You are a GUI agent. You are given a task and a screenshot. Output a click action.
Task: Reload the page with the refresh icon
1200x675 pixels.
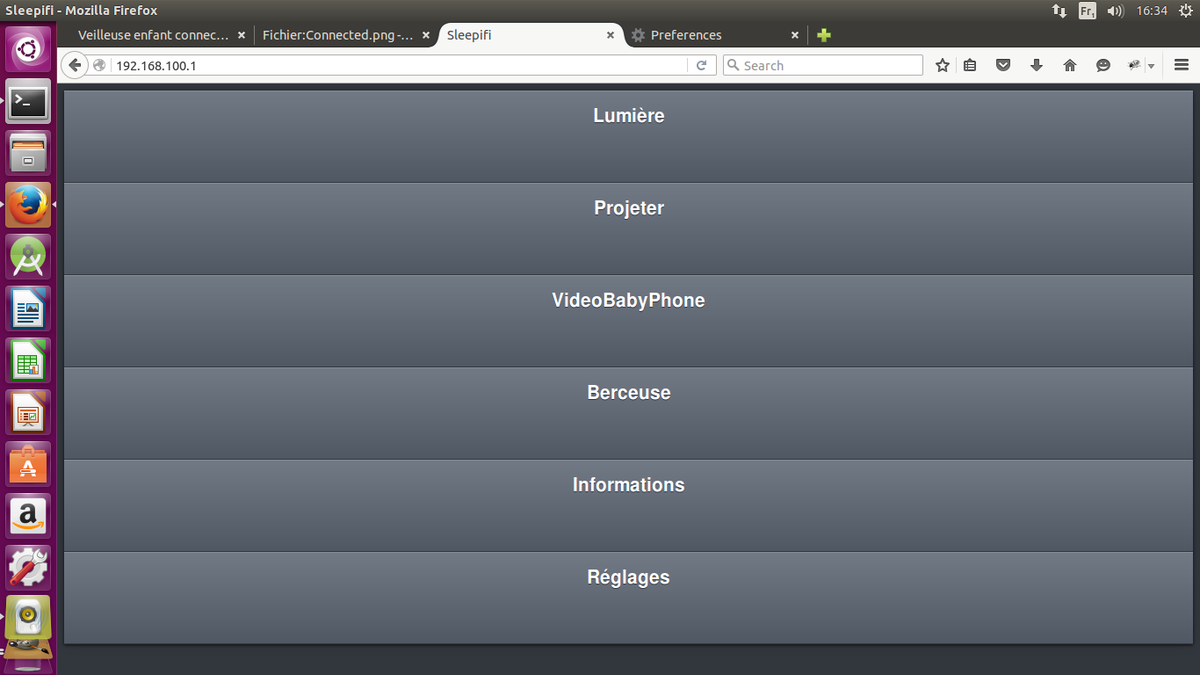pyautogui.click(x=702, y=65)
